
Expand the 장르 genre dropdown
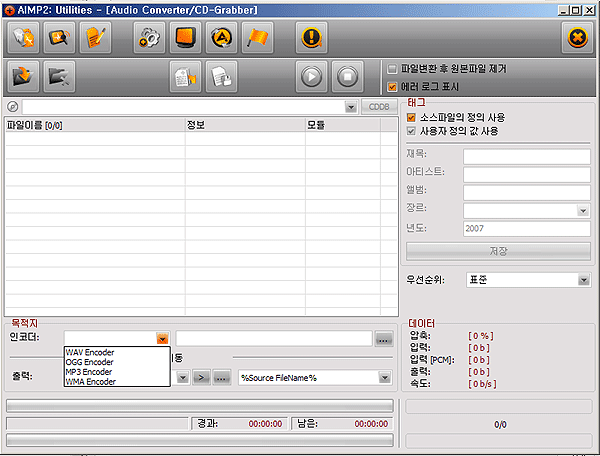pyautogui.click(x=583, y=210)
